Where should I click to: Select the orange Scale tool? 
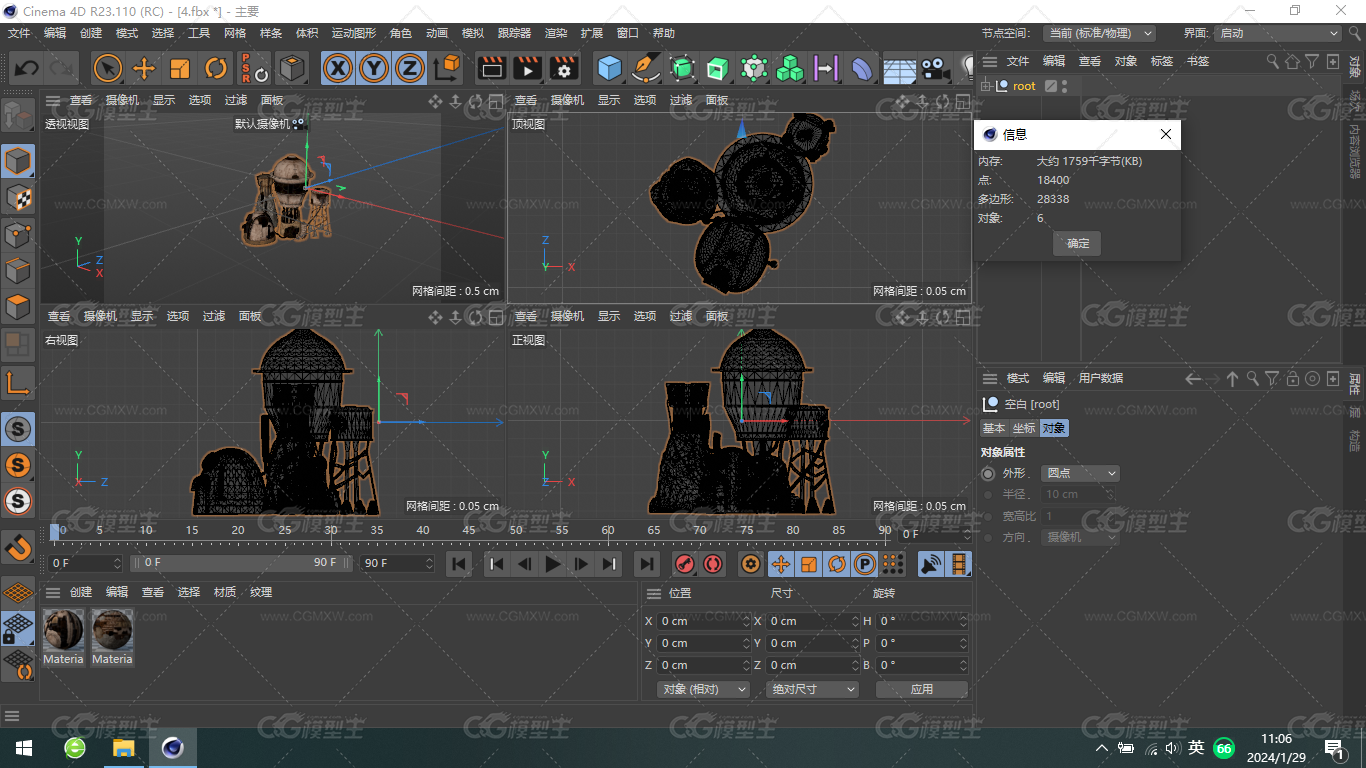pos(180,68)
